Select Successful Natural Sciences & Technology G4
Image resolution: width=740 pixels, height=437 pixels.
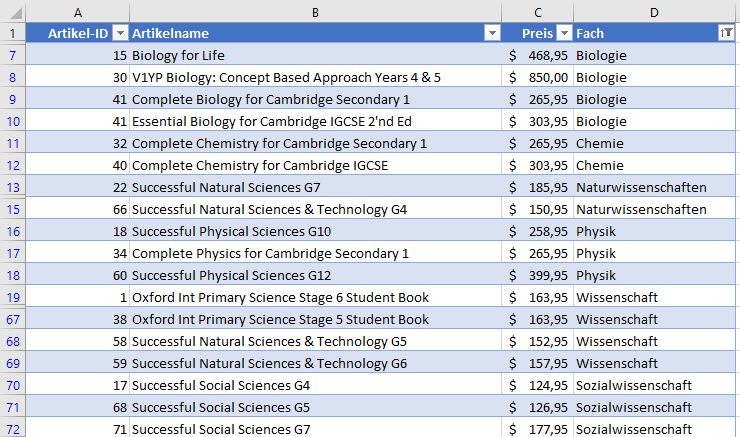pos(315,209)
